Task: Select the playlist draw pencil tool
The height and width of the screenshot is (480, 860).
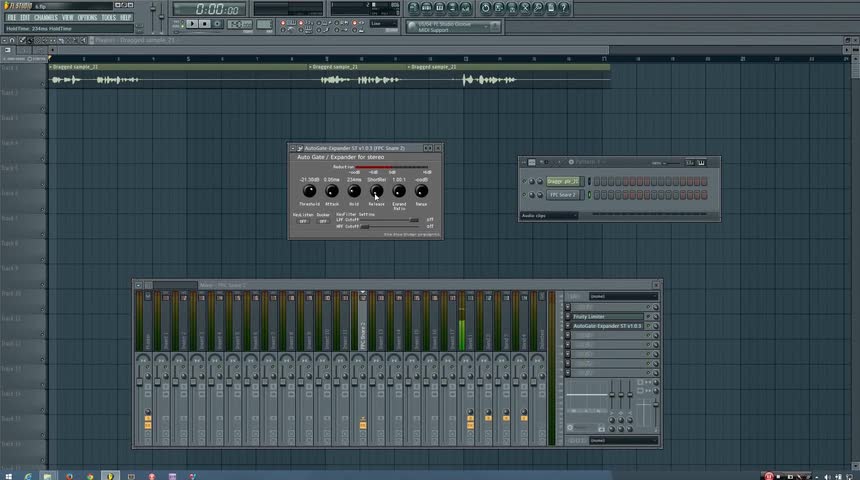Action: click(x=22, y=40)
